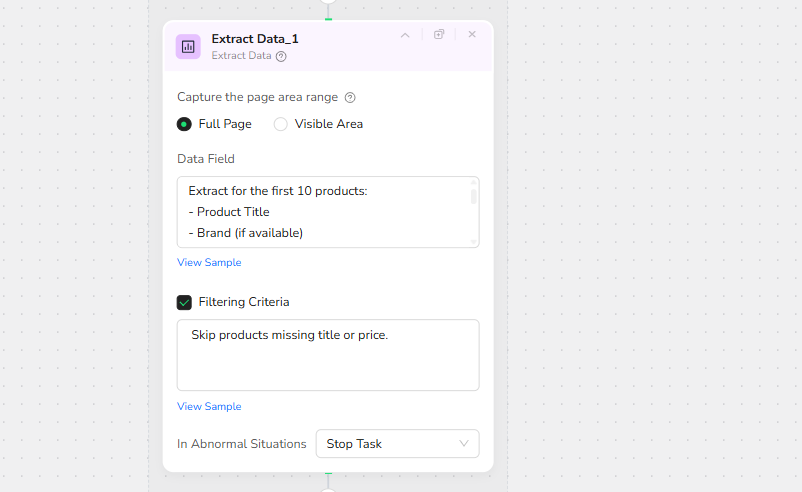Click the connector node above the card
The height and width of the screenshot is (492, 802).
click(x=328, y=3)
